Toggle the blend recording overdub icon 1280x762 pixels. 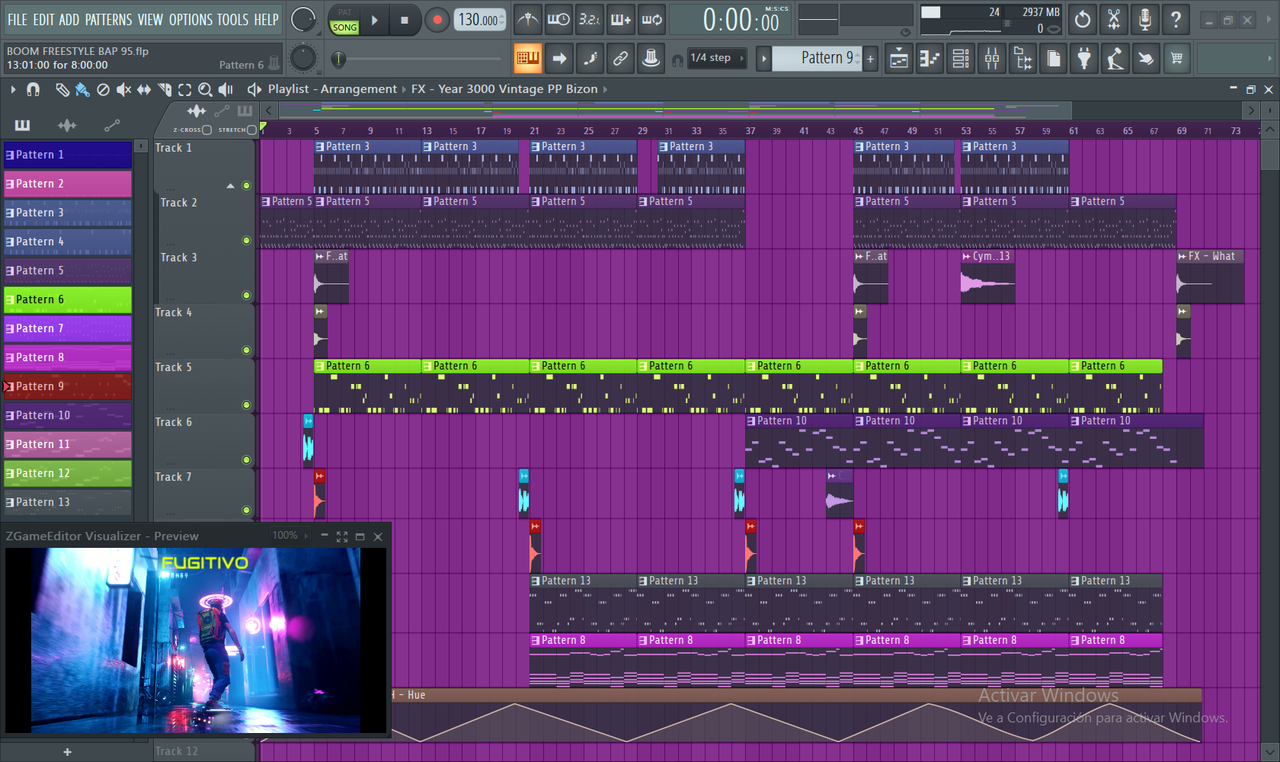[621, 19]
